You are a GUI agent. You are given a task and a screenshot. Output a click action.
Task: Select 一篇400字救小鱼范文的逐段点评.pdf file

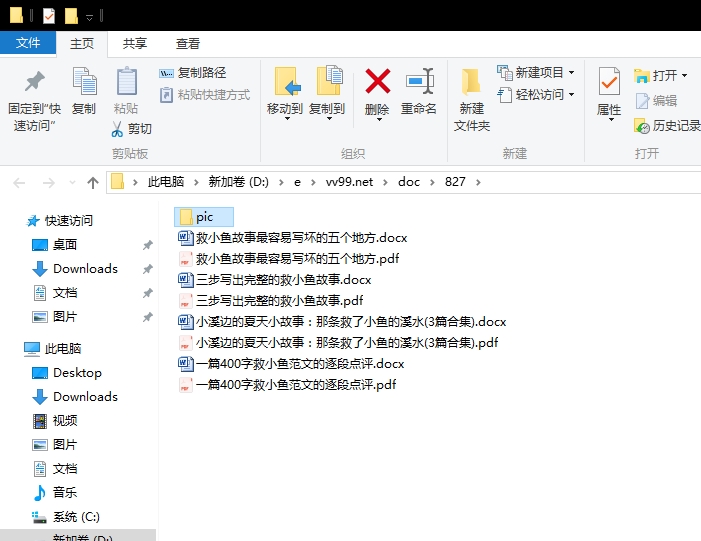[287, 385]
